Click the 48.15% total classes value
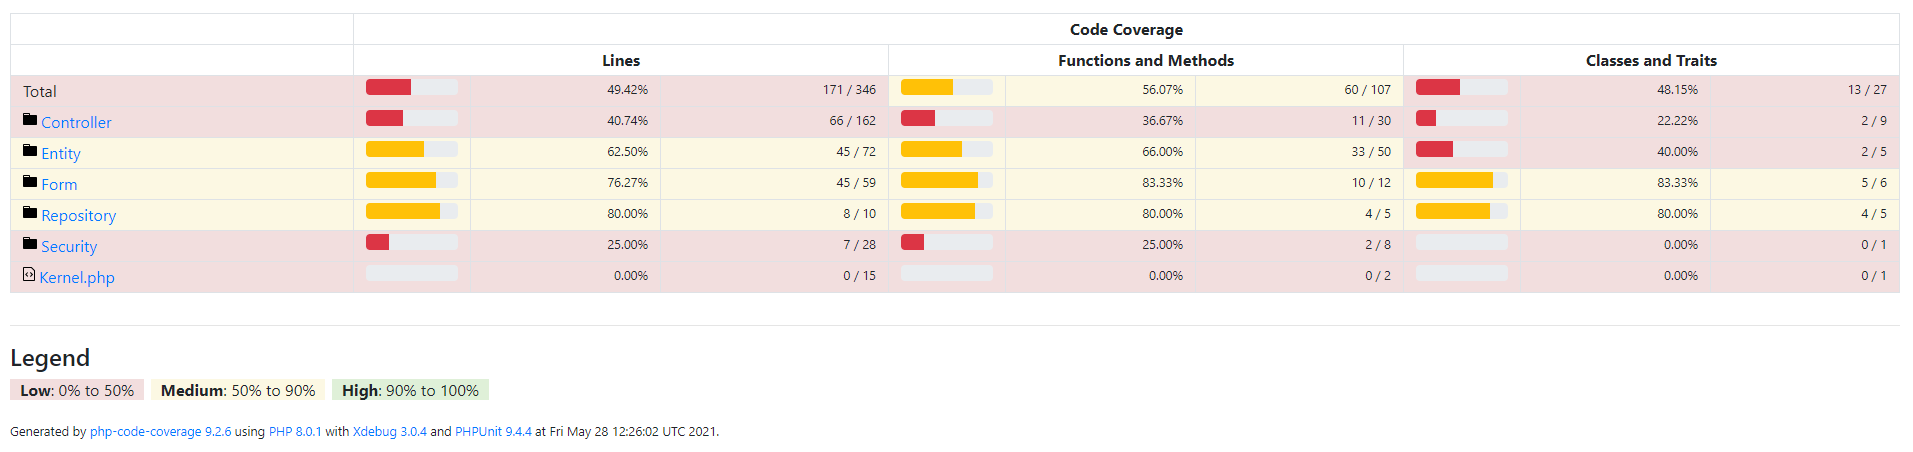This screenshot has height=452, width=1913. point(1677,90)
